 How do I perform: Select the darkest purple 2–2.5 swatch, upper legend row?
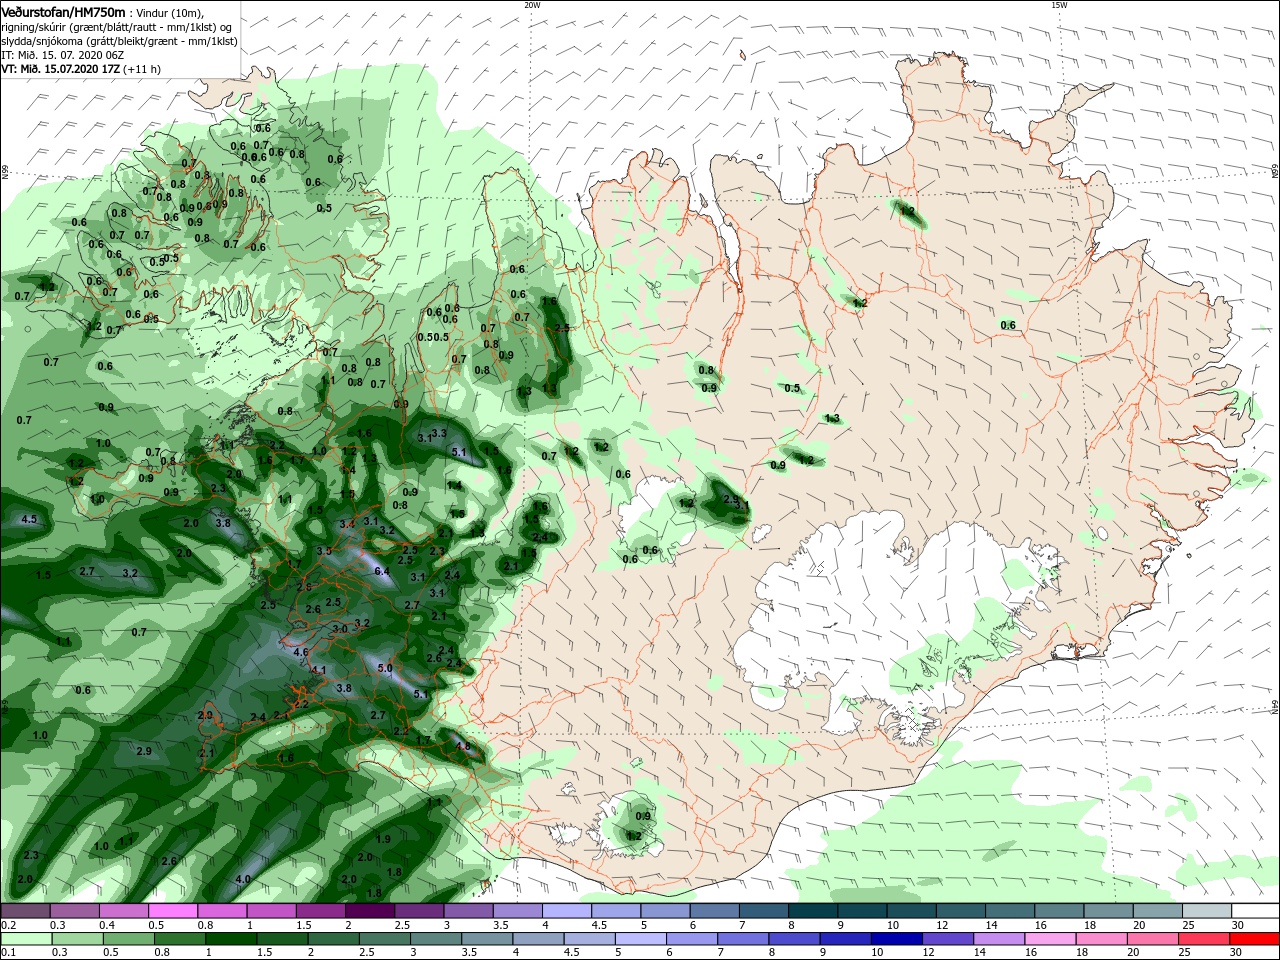click(370, 911)
